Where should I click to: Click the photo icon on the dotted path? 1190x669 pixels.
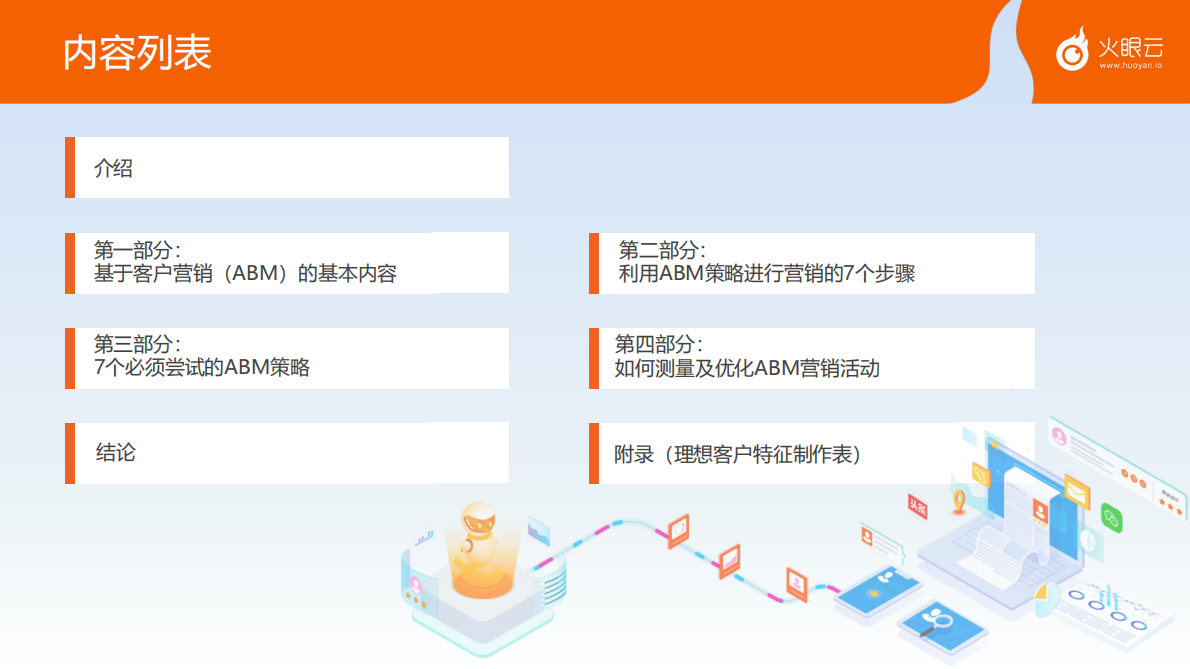pos(728,559)
